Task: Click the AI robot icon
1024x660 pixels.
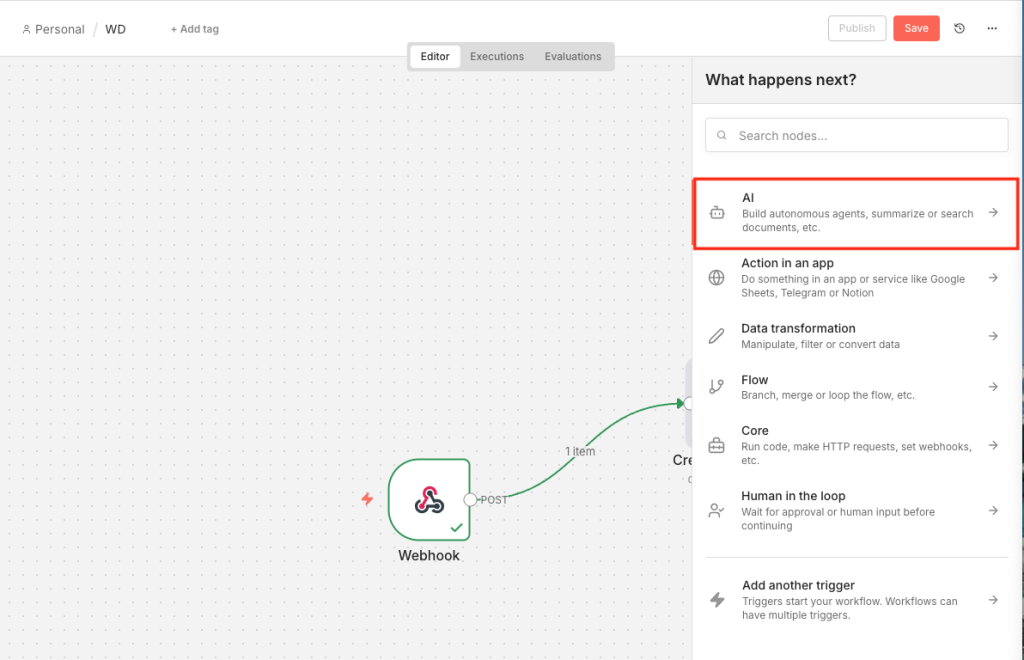Action: coord(717,212)
